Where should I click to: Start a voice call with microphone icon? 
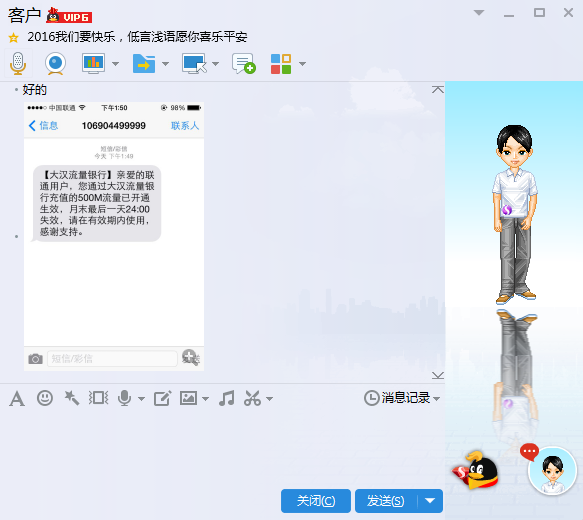[18, 63]
